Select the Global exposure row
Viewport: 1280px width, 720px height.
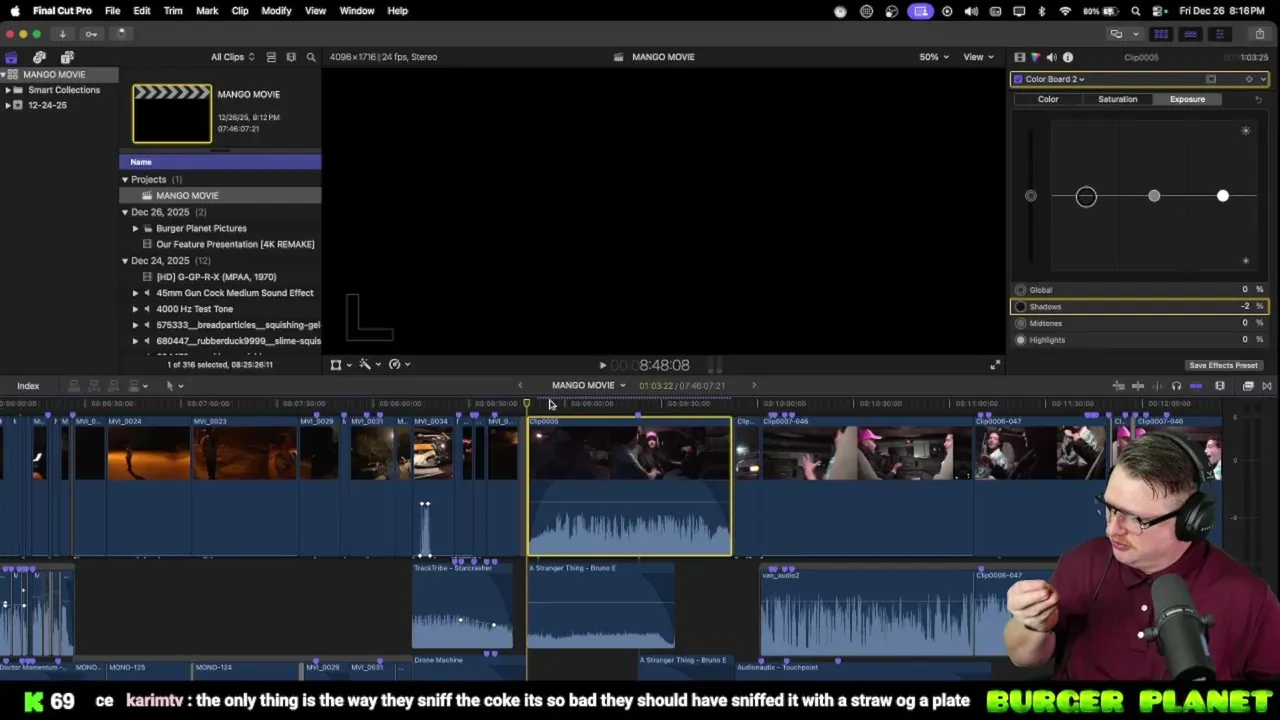1139,290
